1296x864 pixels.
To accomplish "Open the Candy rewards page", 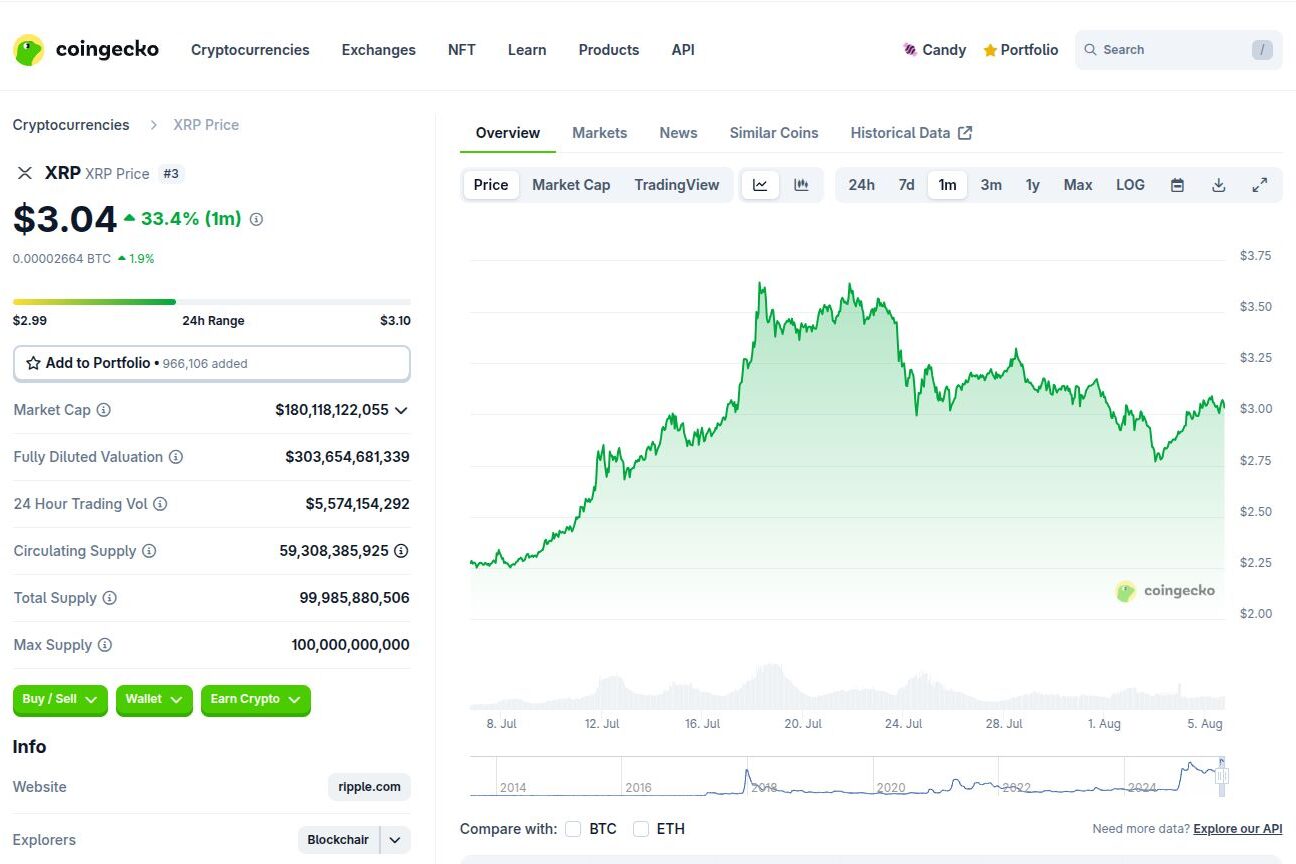I will tap(935, 49).
